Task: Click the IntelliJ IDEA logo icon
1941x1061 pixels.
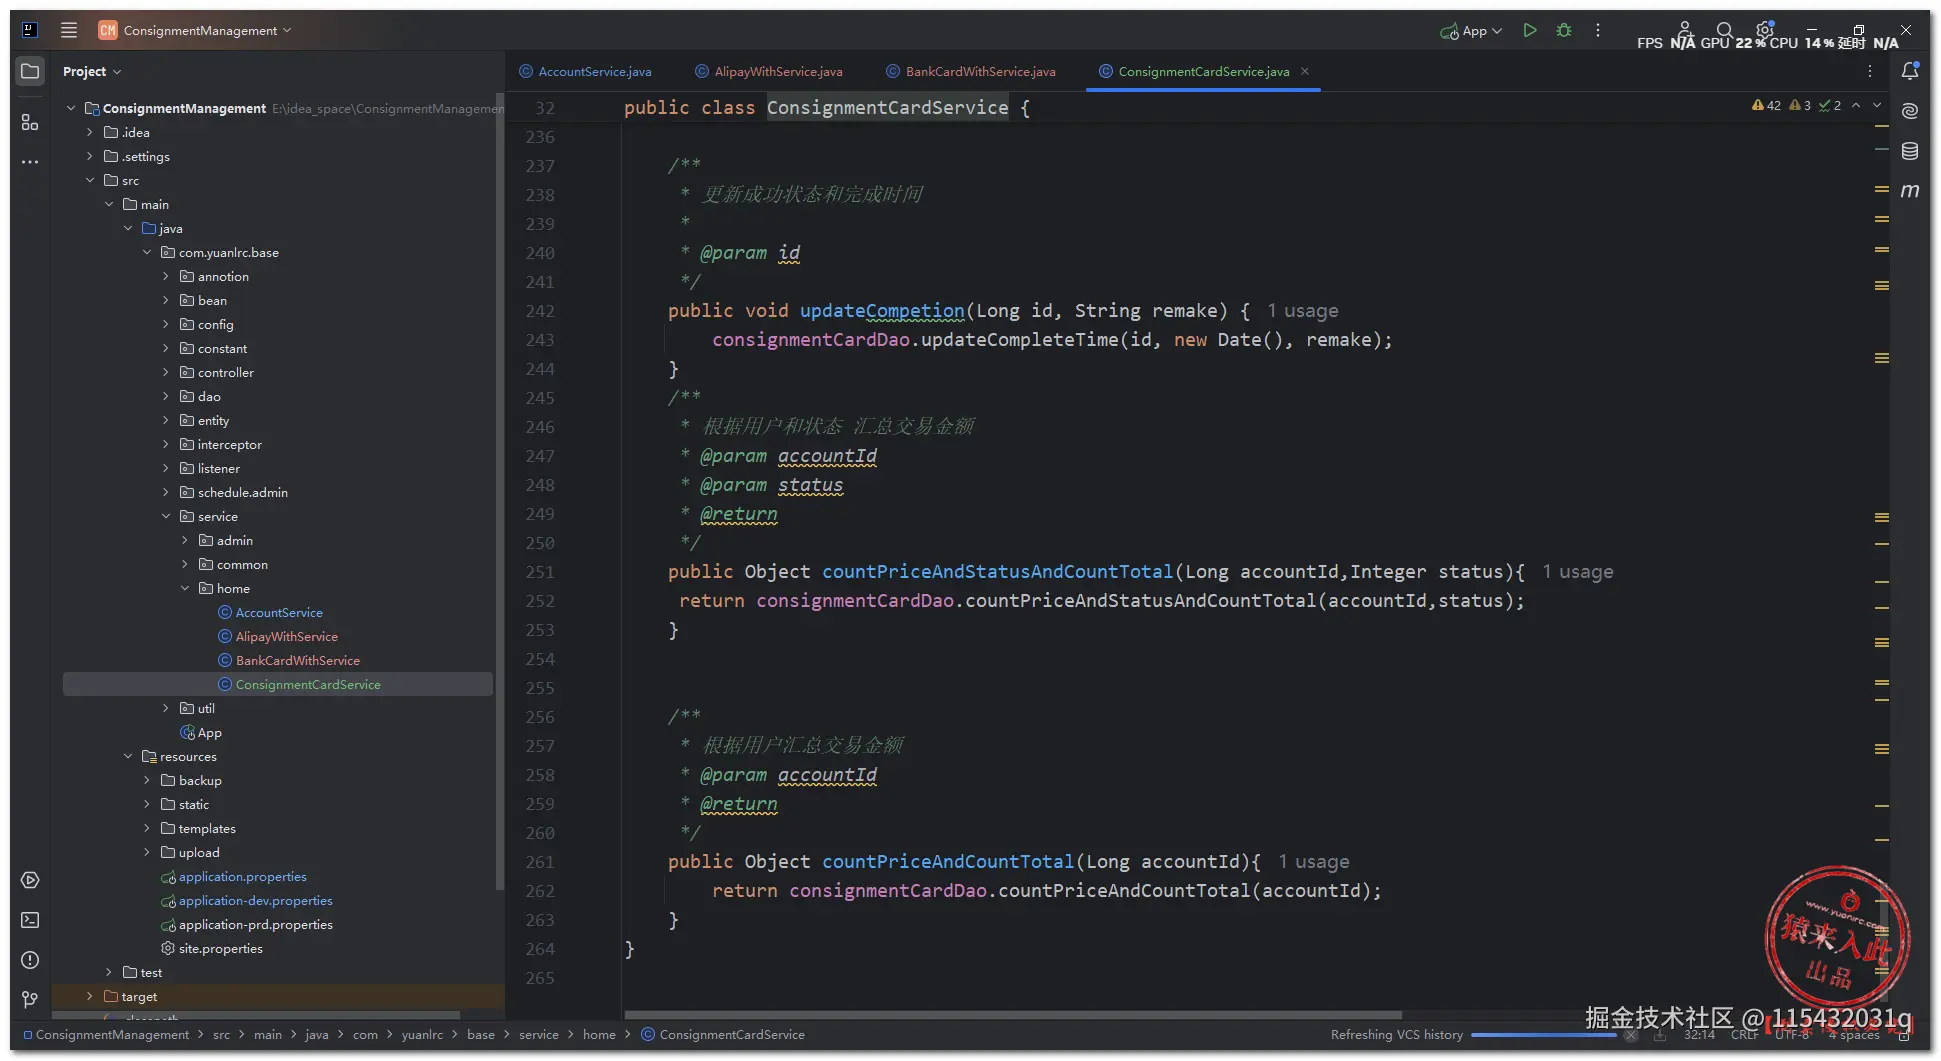Action: tap(30, 30)
